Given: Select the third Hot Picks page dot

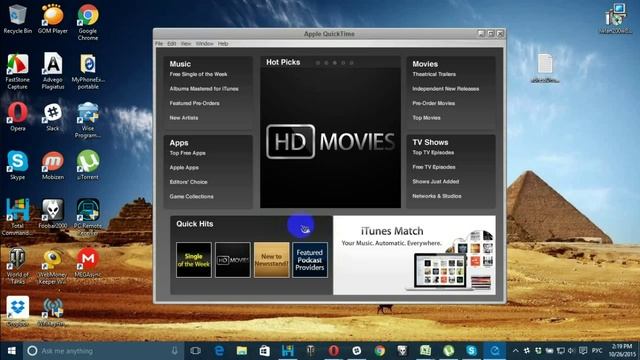Looking at the screenshot, I should pyautogui.click(x=335, y=63).
